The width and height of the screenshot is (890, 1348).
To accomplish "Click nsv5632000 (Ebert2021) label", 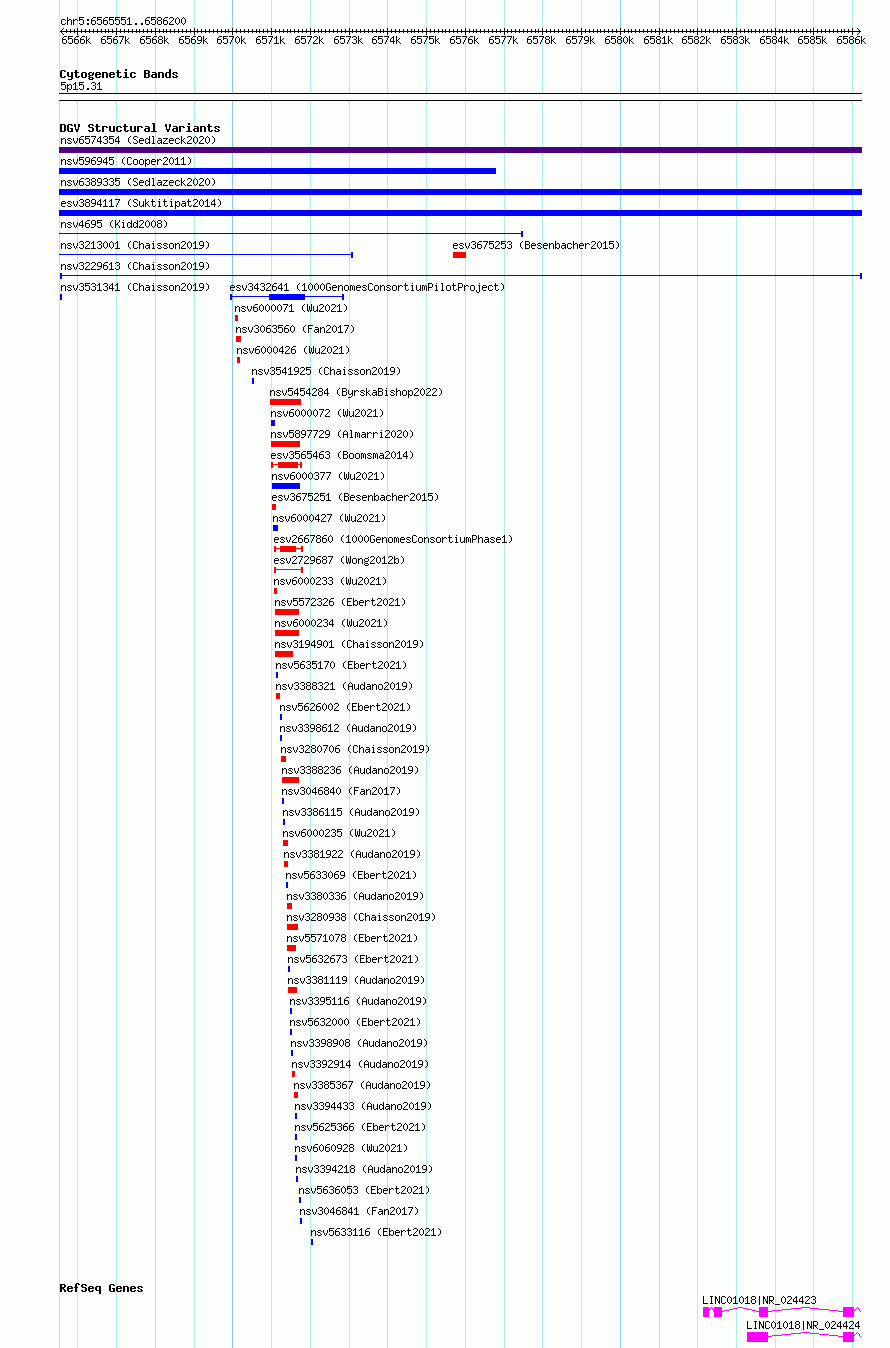I will [356, 1023].
